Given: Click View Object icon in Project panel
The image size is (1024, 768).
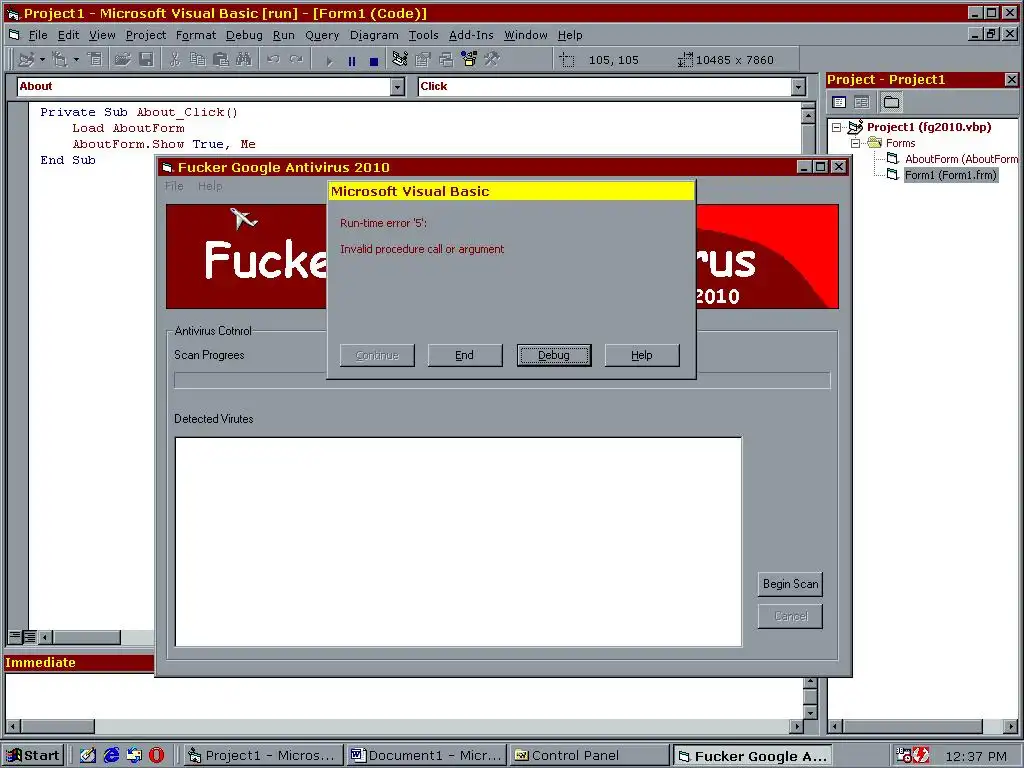Looking at the screenshot, I should click(x=862, y=102).
